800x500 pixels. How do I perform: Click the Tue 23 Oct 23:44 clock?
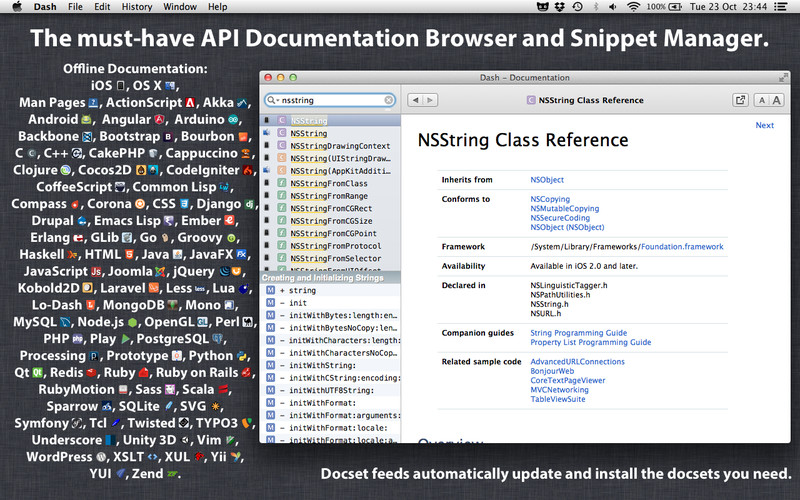coord(728,7)
